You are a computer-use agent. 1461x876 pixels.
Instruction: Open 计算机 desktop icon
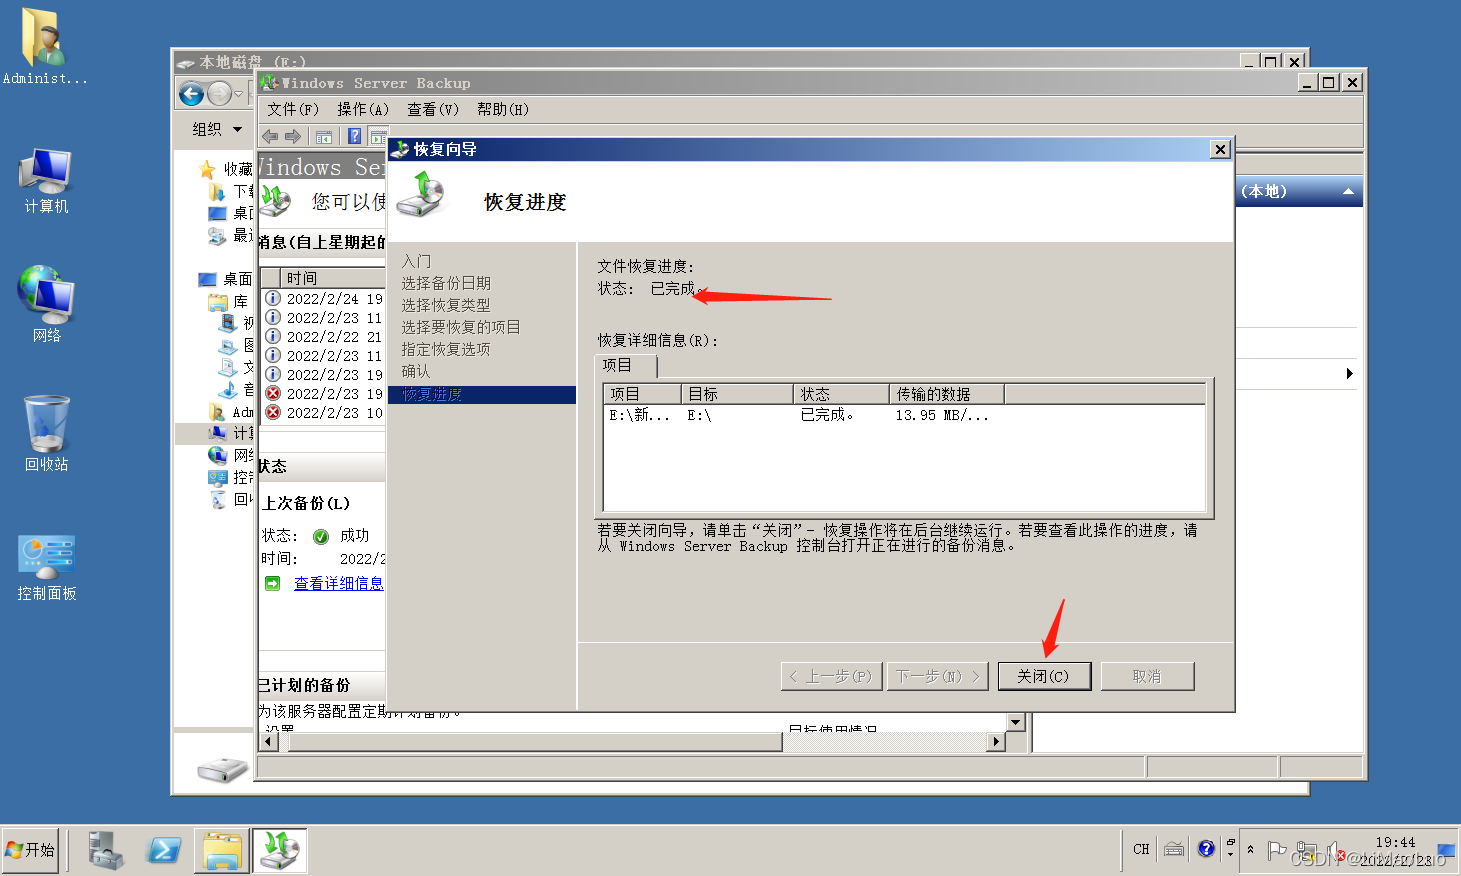click(46, 181)
